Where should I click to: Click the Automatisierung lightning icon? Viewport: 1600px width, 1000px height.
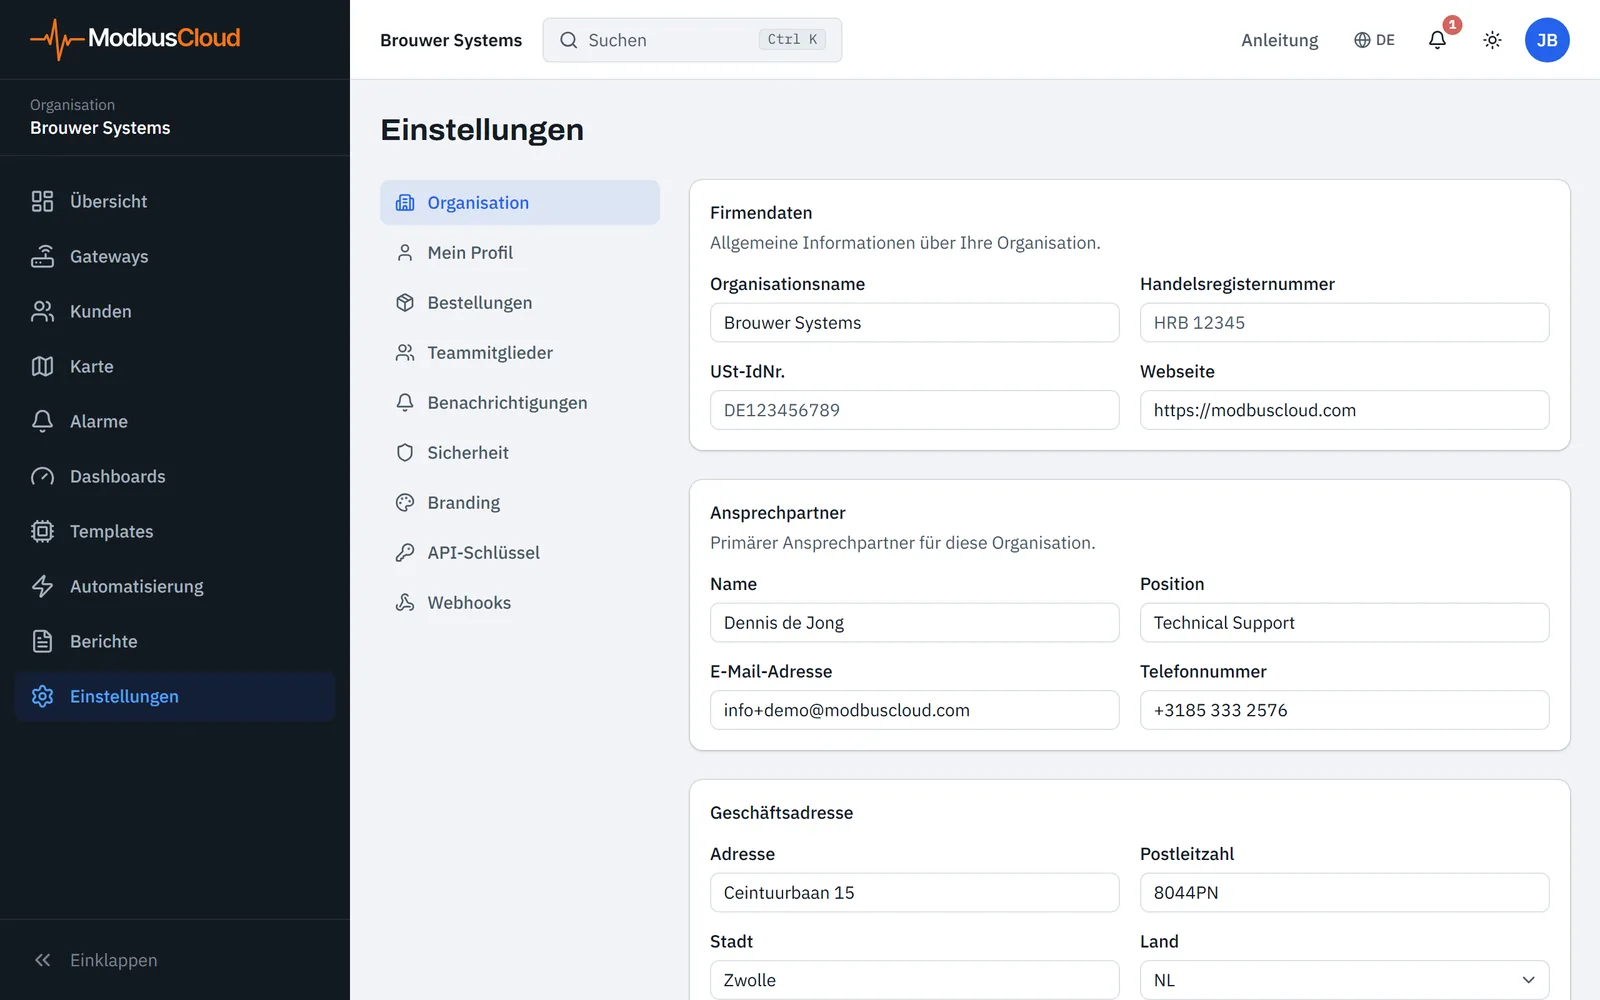pos(42,586)
